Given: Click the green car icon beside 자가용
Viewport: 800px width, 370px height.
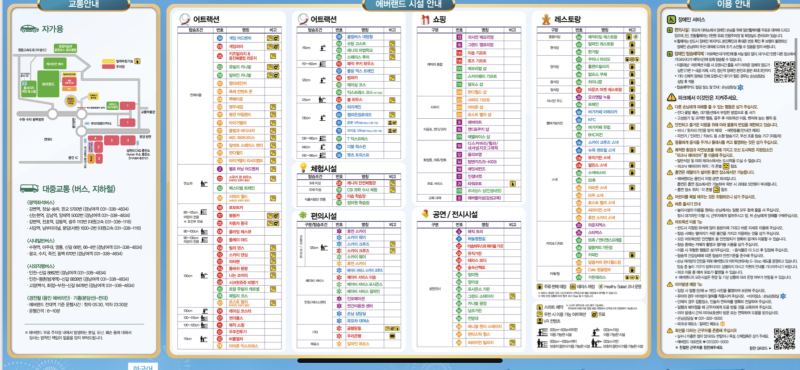Looking at the screenshot, I should tap(30, 28).
